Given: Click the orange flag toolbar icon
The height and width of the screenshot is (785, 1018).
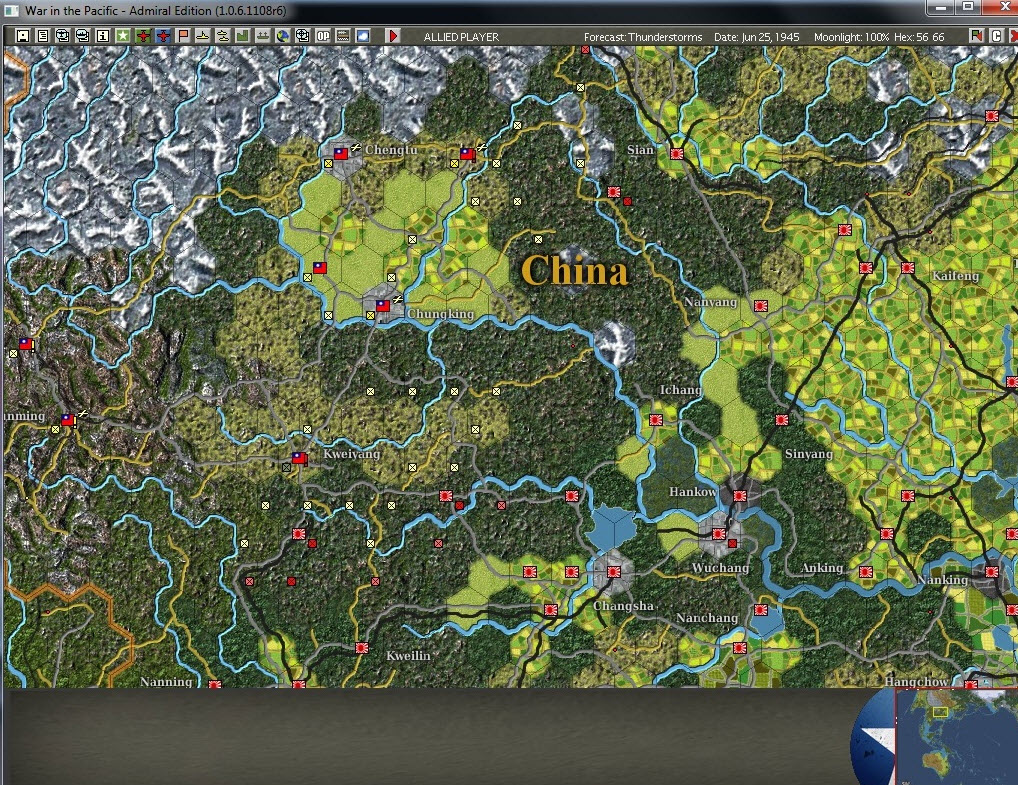Looking at the screenshot, I should [183, 36].
